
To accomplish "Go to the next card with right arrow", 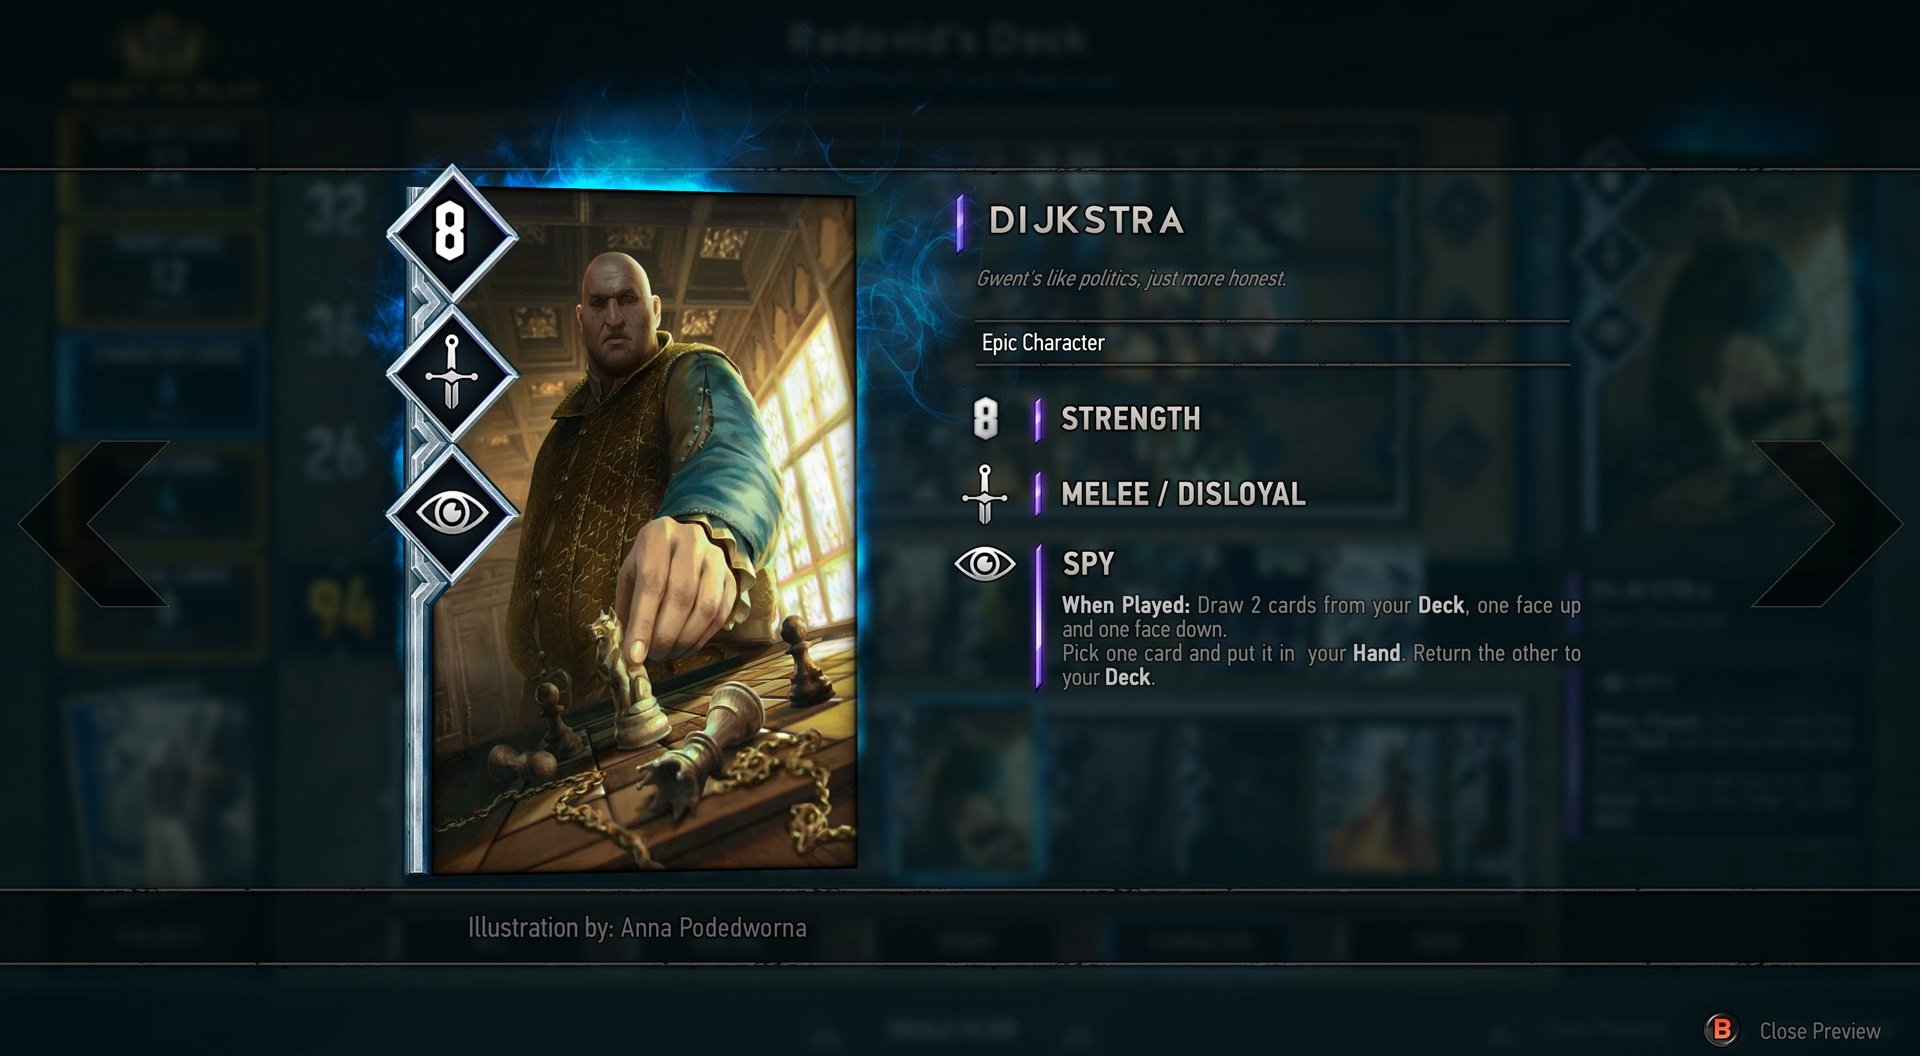I will click(x=1826, y=523).
